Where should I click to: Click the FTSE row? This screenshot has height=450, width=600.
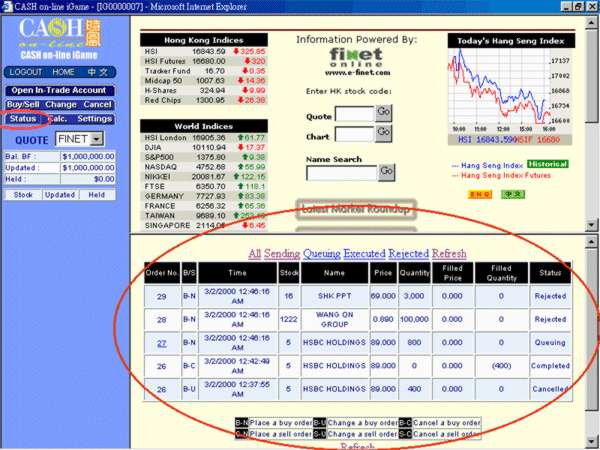pos(205,187)
